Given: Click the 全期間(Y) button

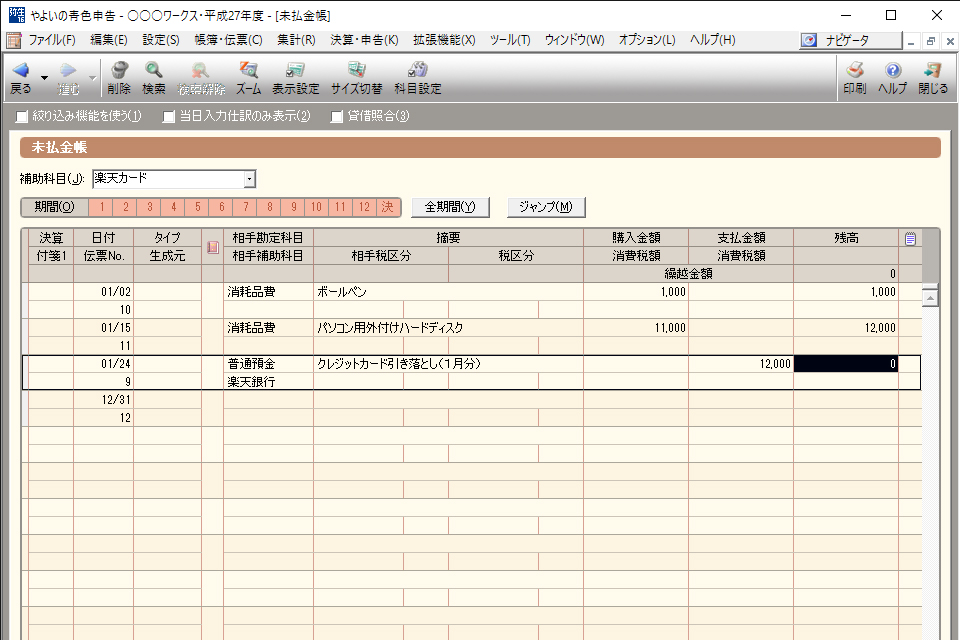Looking at the screenshot, I should [x=450, y=207].
